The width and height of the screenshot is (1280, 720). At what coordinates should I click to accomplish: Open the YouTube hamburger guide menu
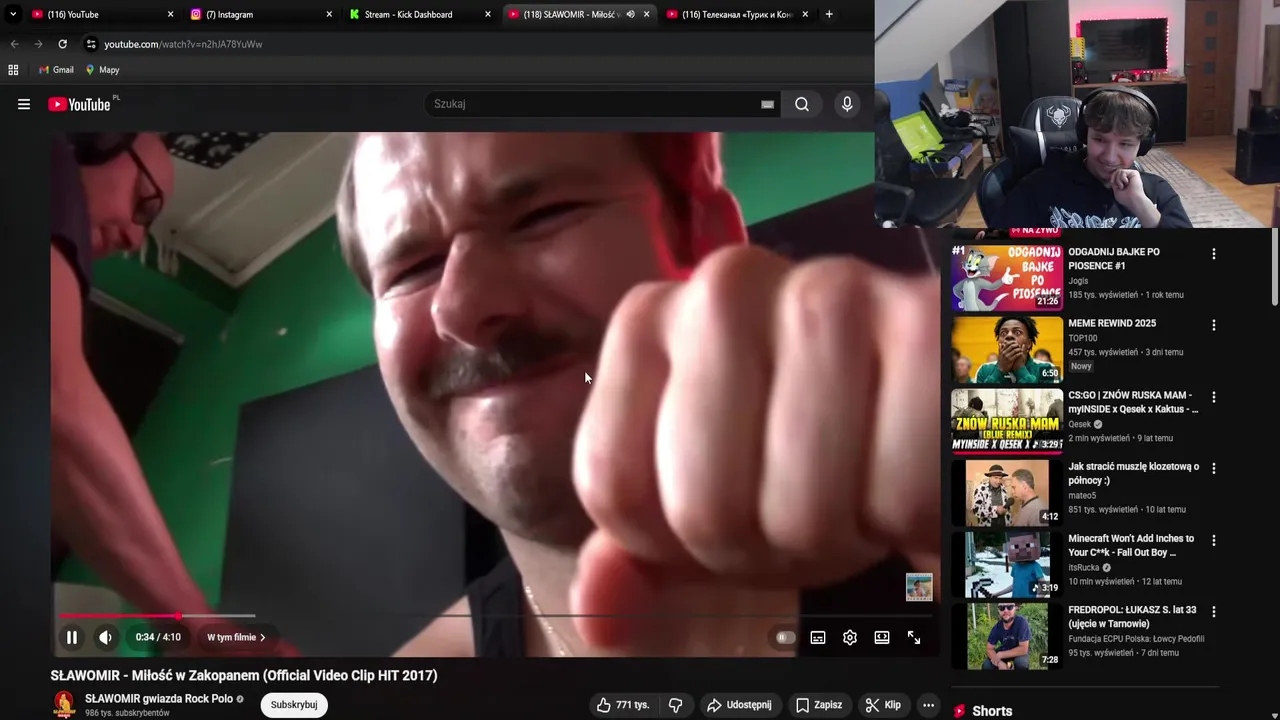pos(24,104)
